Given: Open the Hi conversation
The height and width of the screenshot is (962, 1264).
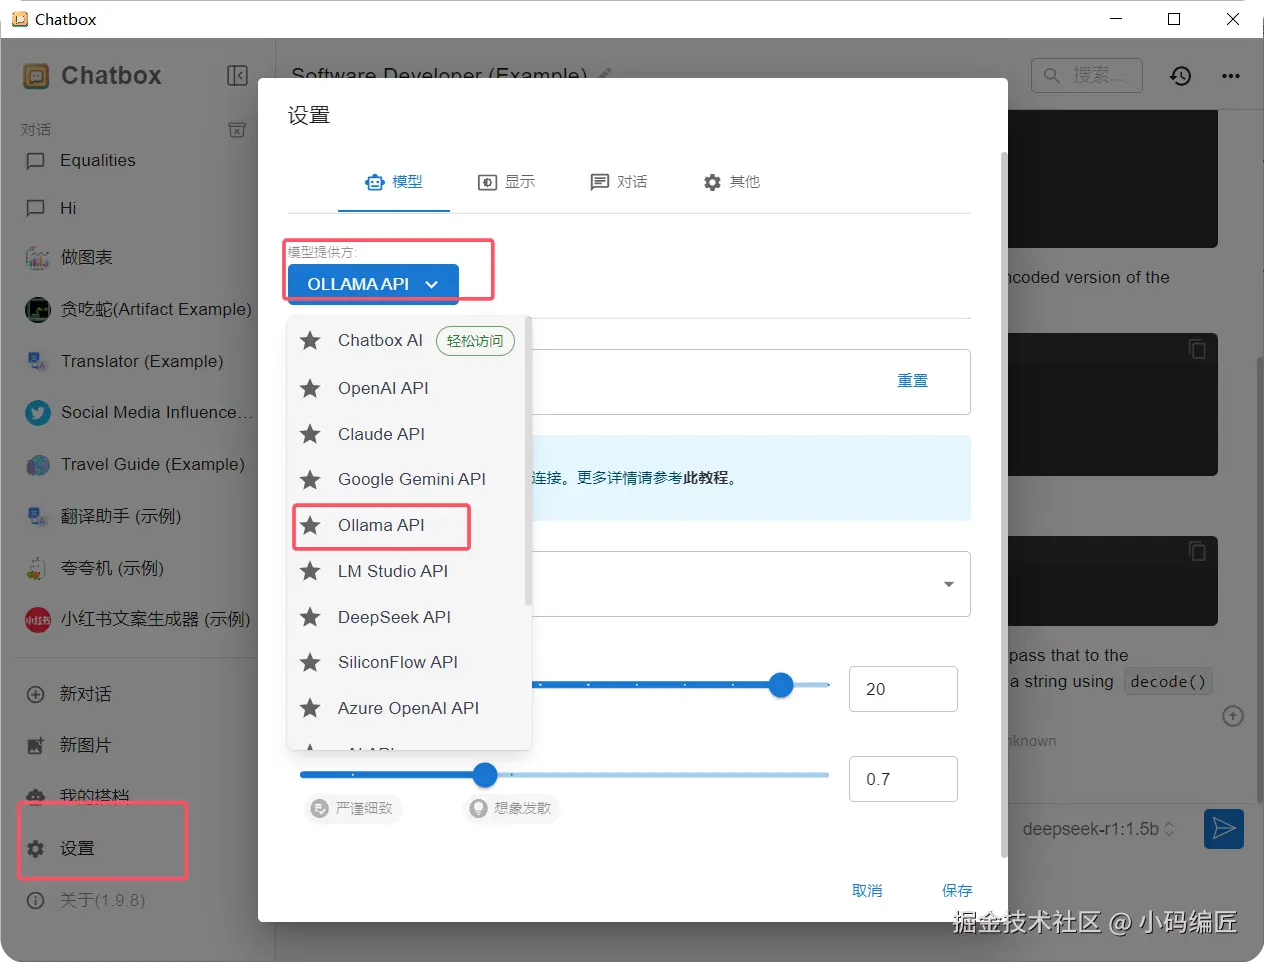Looking at the screenshot, I should [138, 208].
